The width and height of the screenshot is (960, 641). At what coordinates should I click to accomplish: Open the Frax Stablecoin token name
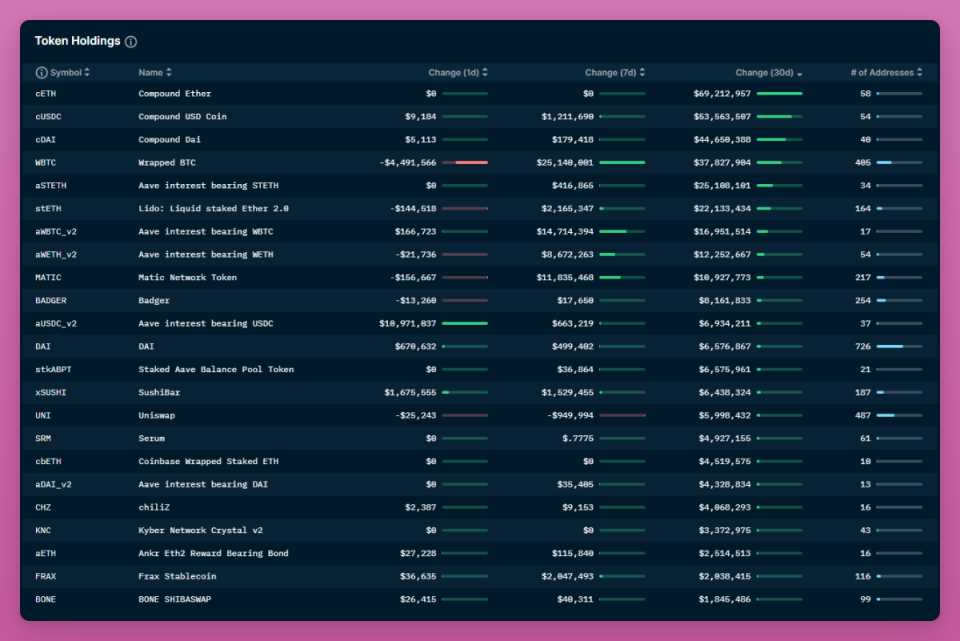177,576
